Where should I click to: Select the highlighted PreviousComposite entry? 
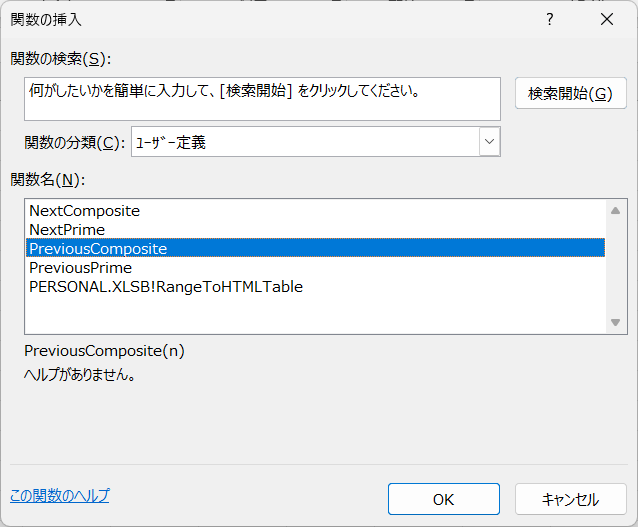tap(315, 249)
